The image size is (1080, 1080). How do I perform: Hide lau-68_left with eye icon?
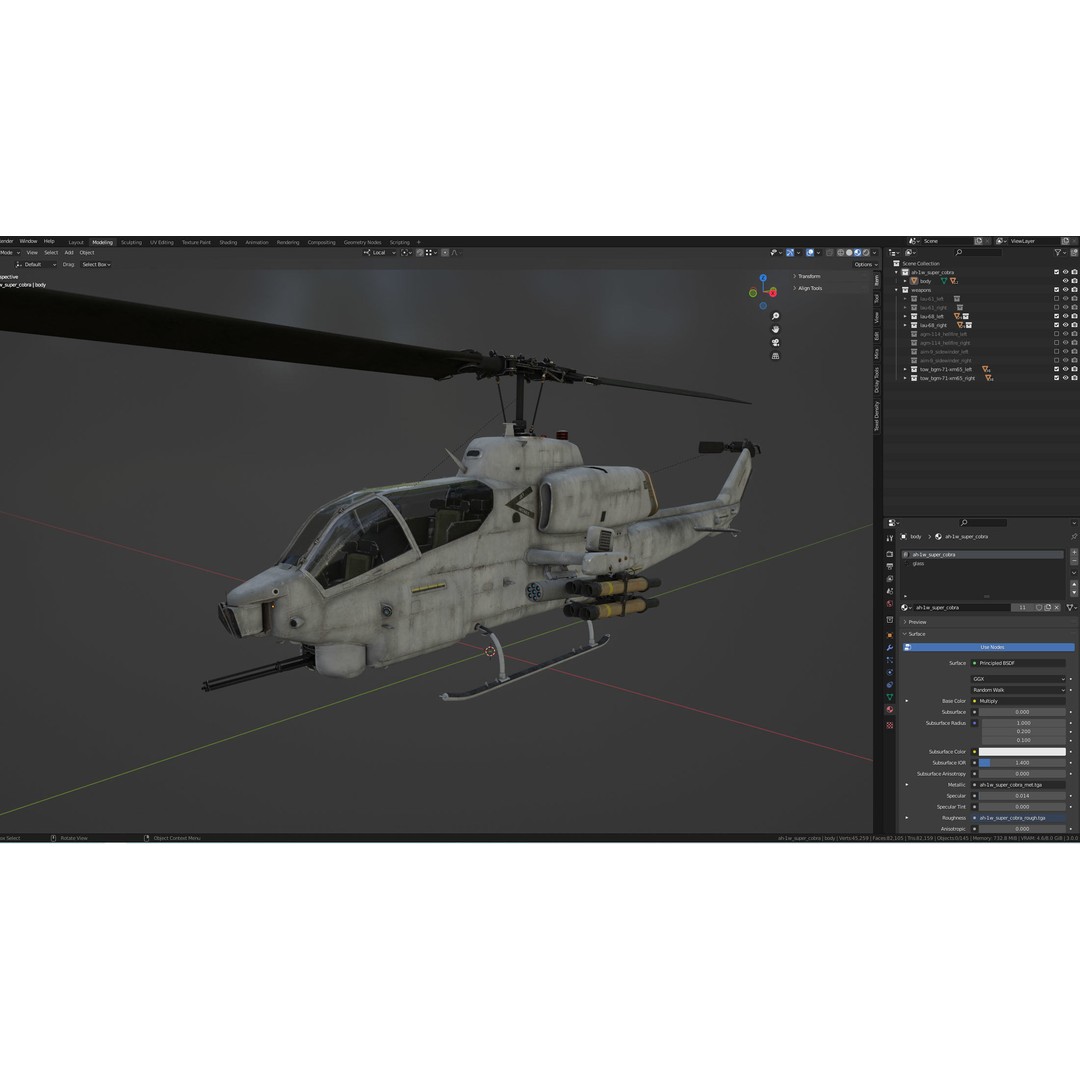point(1065,316)
